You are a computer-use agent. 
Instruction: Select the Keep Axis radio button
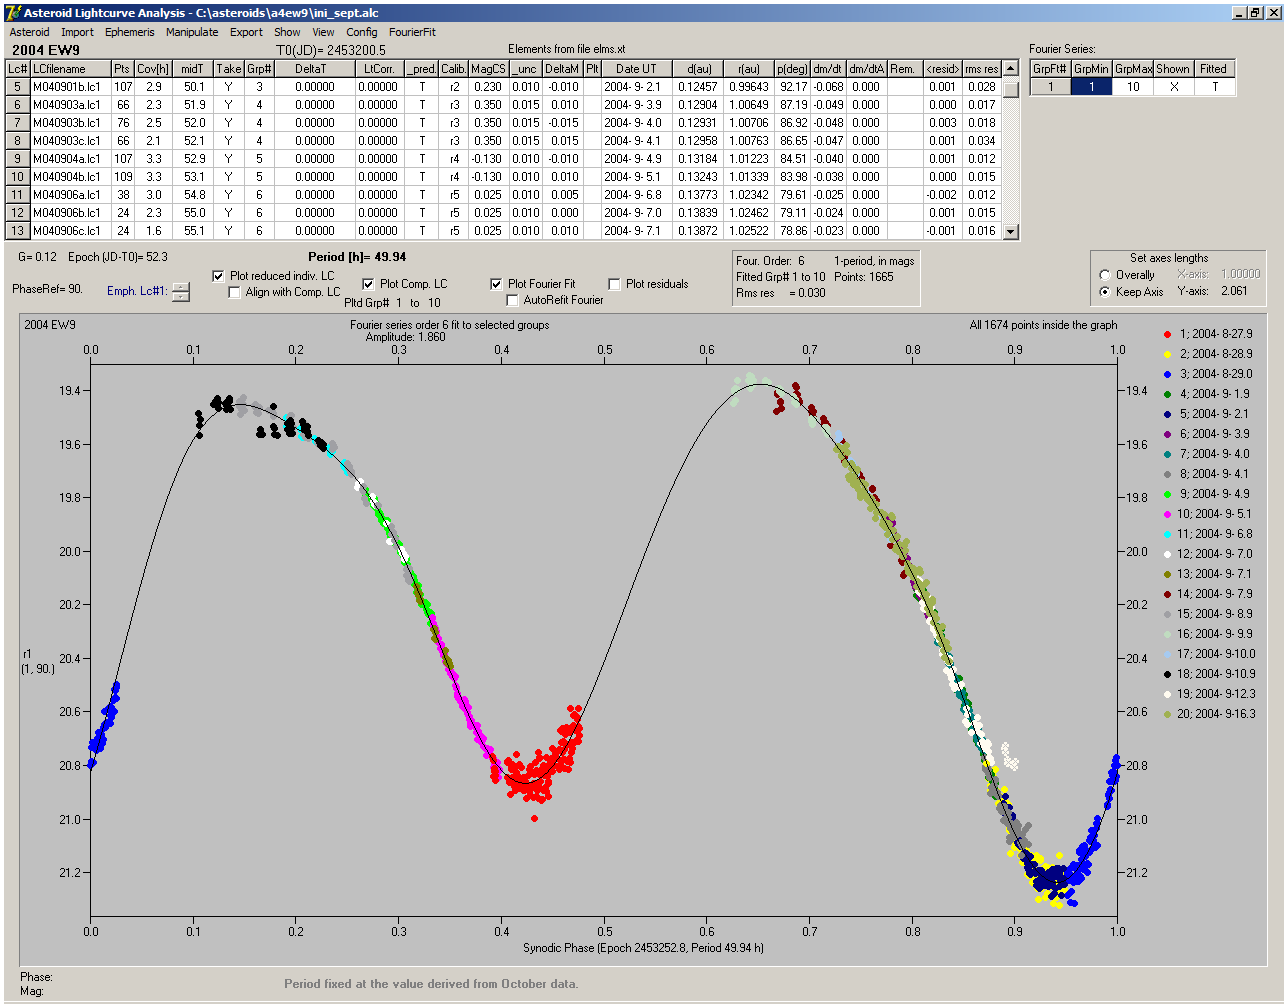pyautogui.click(x=1105, y=292)
